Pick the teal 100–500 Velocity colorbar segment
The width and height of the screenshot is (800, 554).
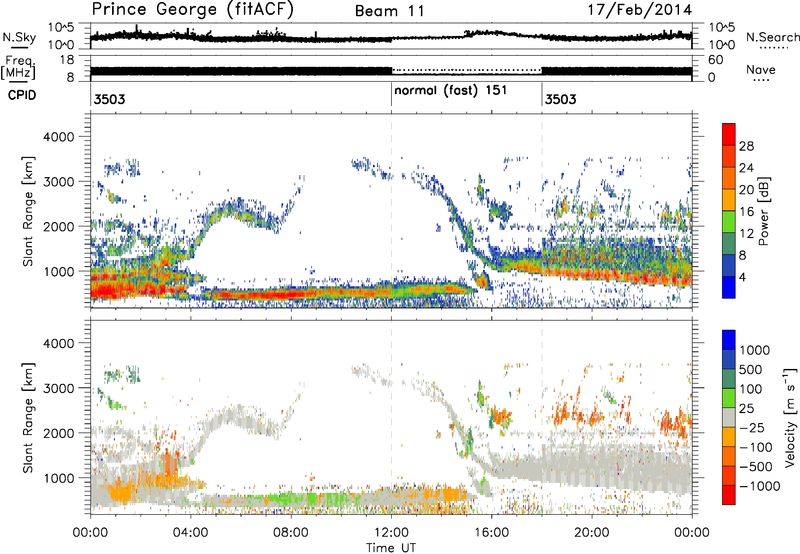(729, 379)
